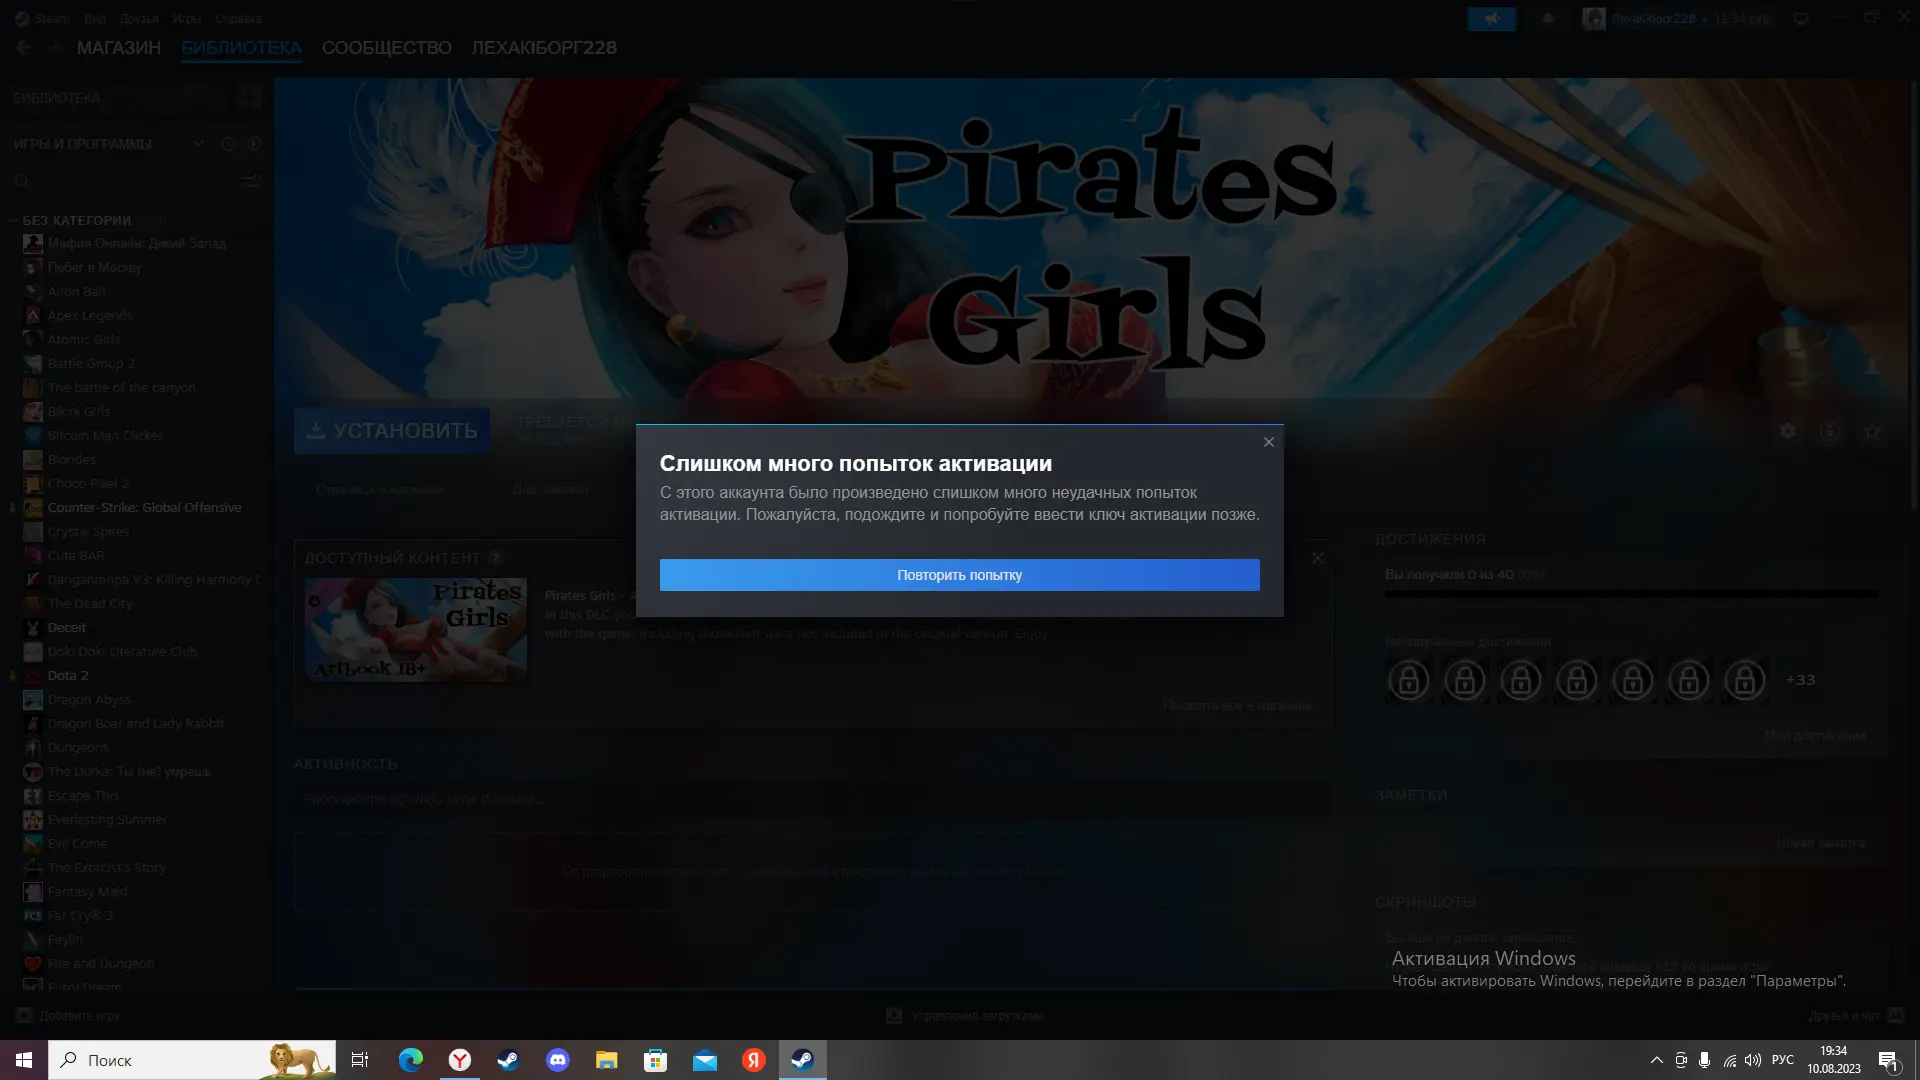1920x1080 pixels.
Task: Click the show all in store link
Action: tap(1237, 706)
